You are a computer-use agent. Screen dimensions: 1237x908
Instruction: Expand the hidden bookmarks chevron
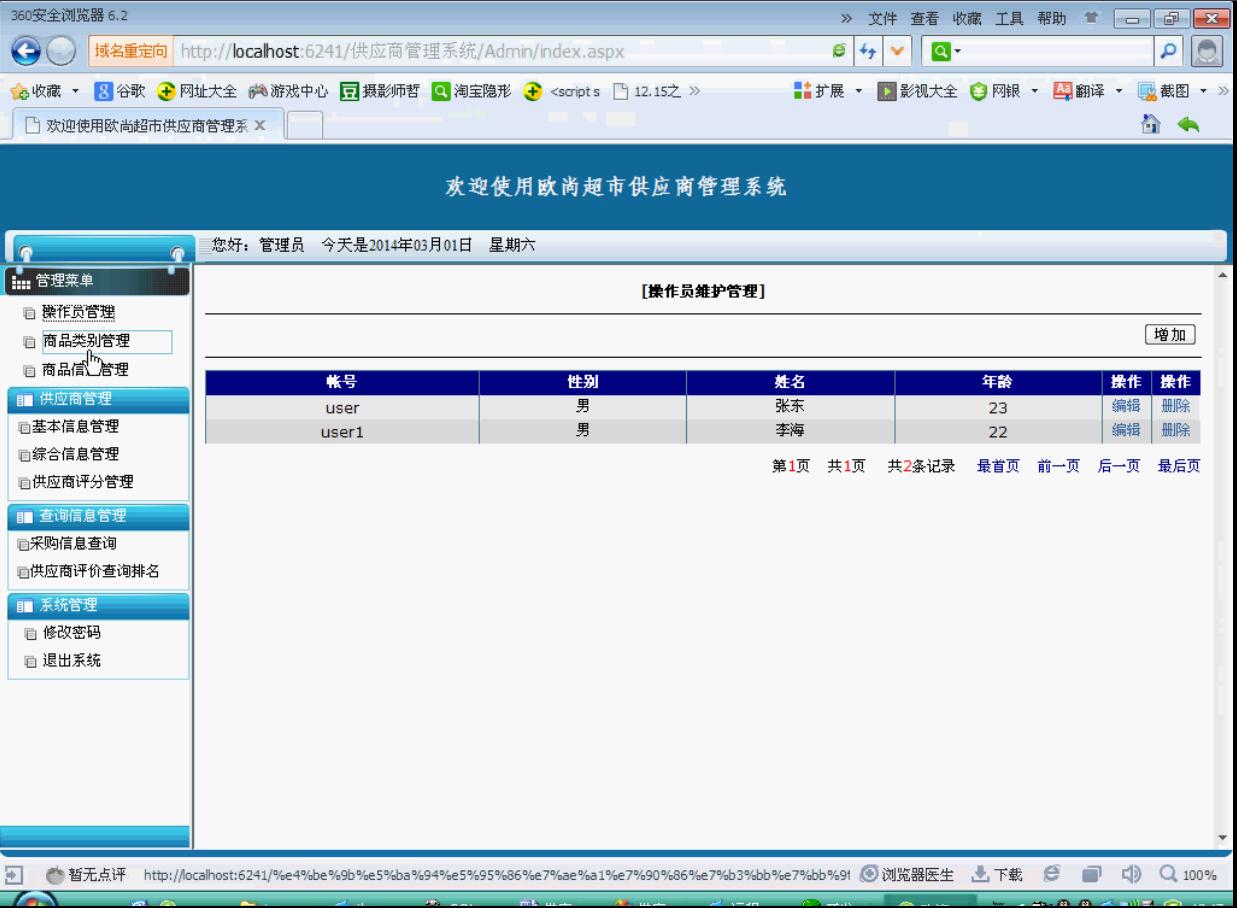point(693,93)
